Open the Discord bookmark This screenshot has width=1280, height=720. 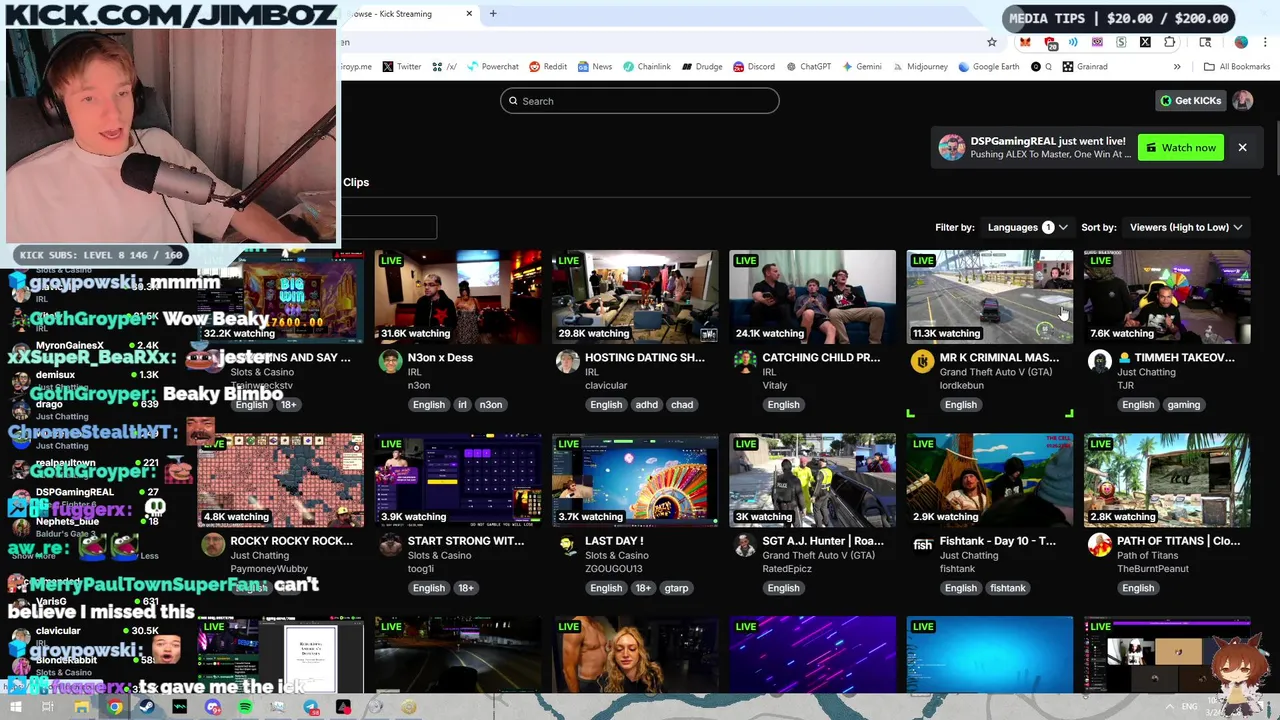pyautogui.click(x=753, y=67)
